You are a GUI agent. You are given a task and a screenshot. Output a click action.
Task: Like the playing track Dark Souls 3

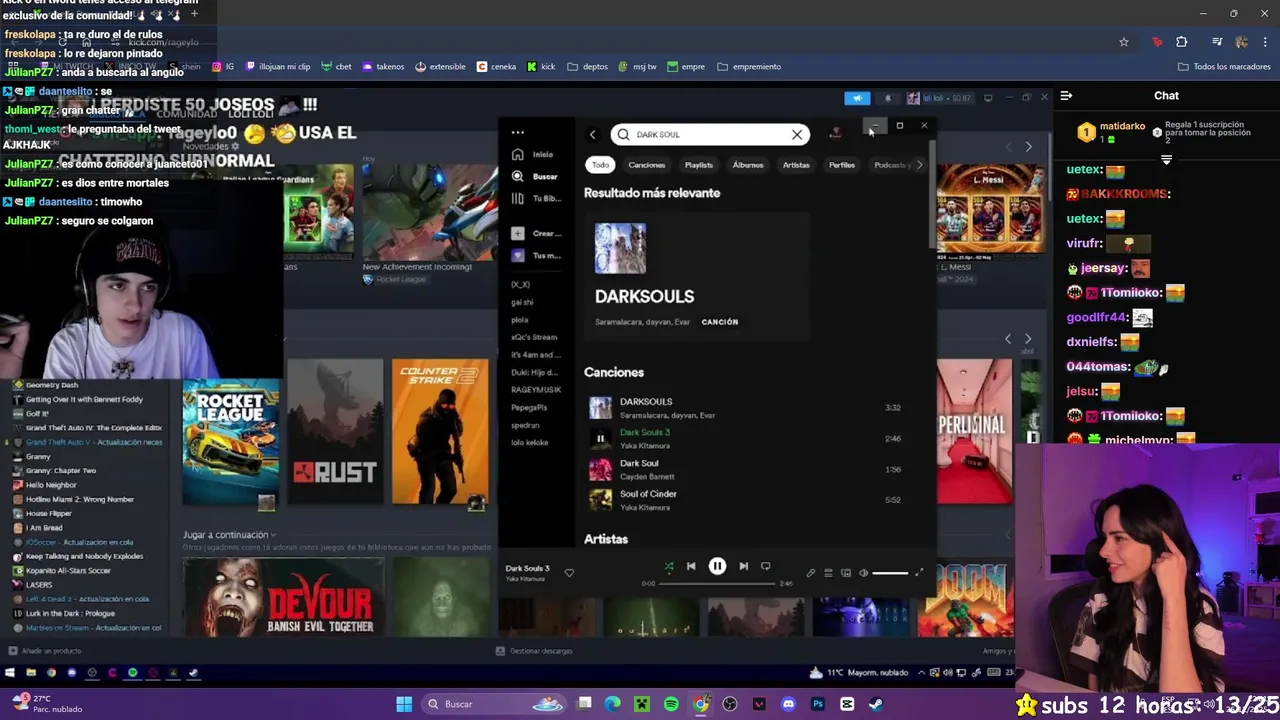coord(569,572)
